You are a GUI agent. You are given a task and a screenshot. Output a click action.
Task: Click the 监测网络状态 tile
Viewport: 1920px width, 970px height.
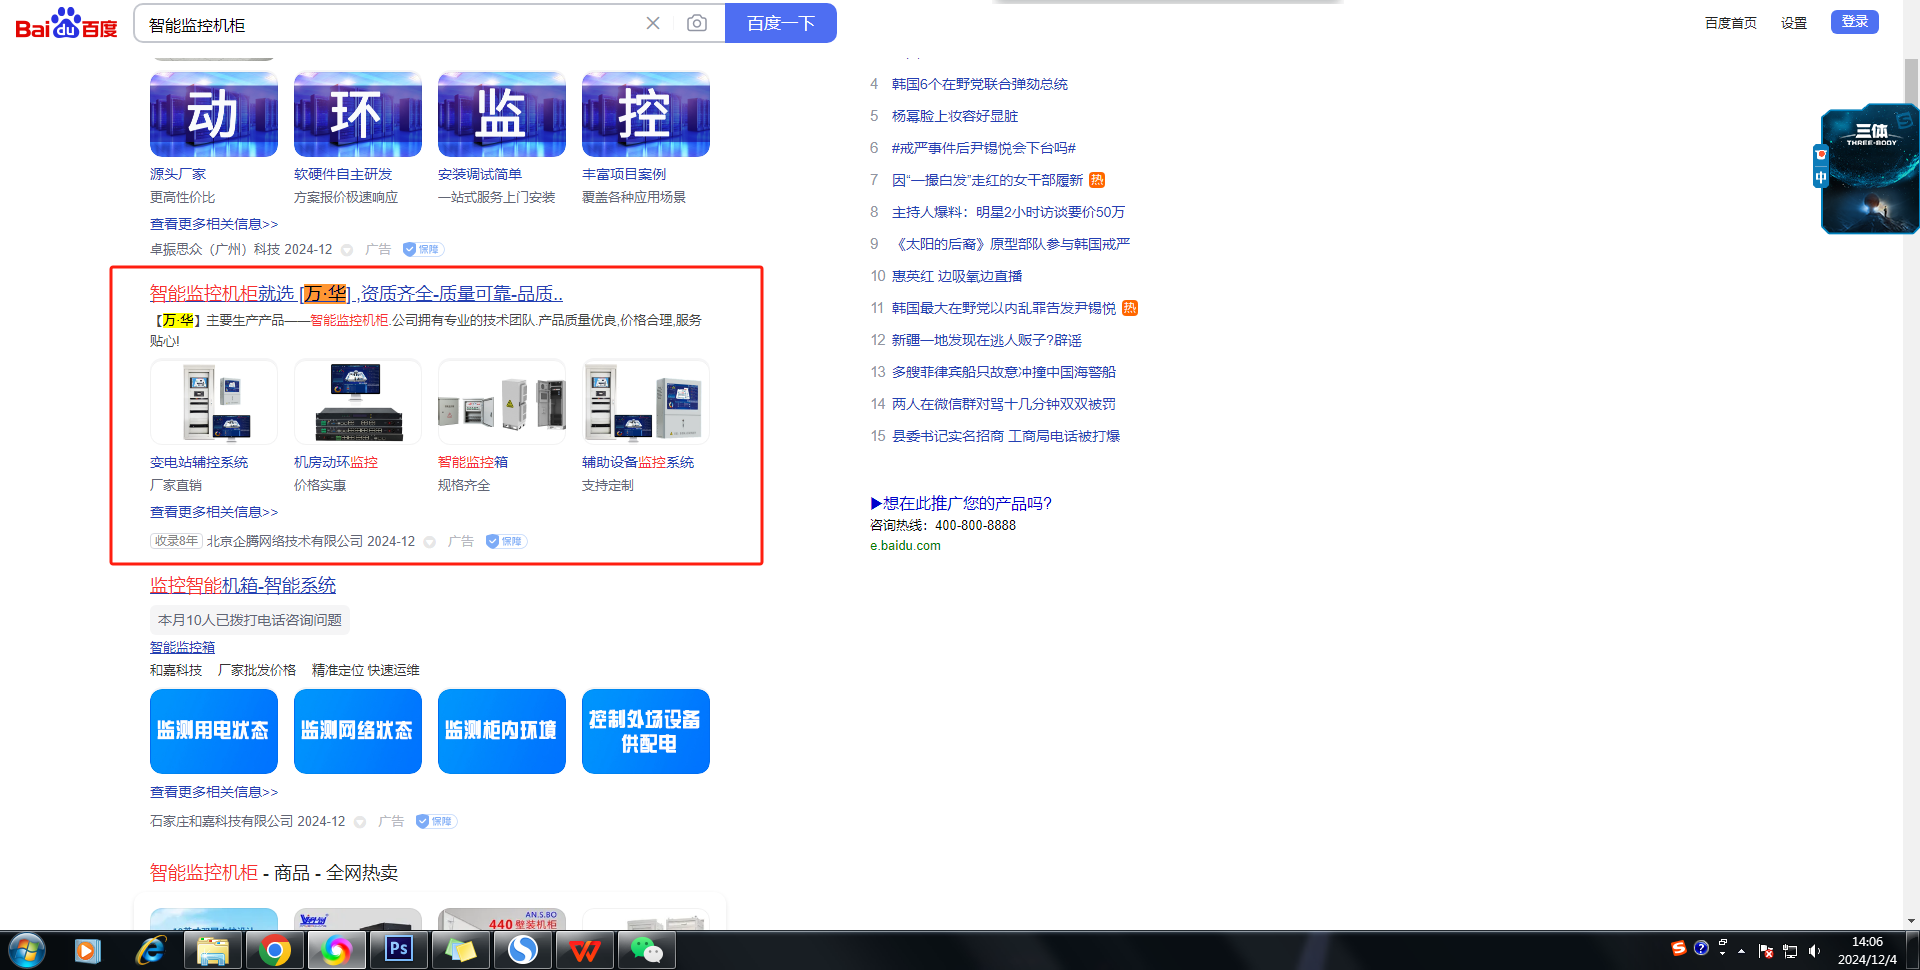(358, 731)
